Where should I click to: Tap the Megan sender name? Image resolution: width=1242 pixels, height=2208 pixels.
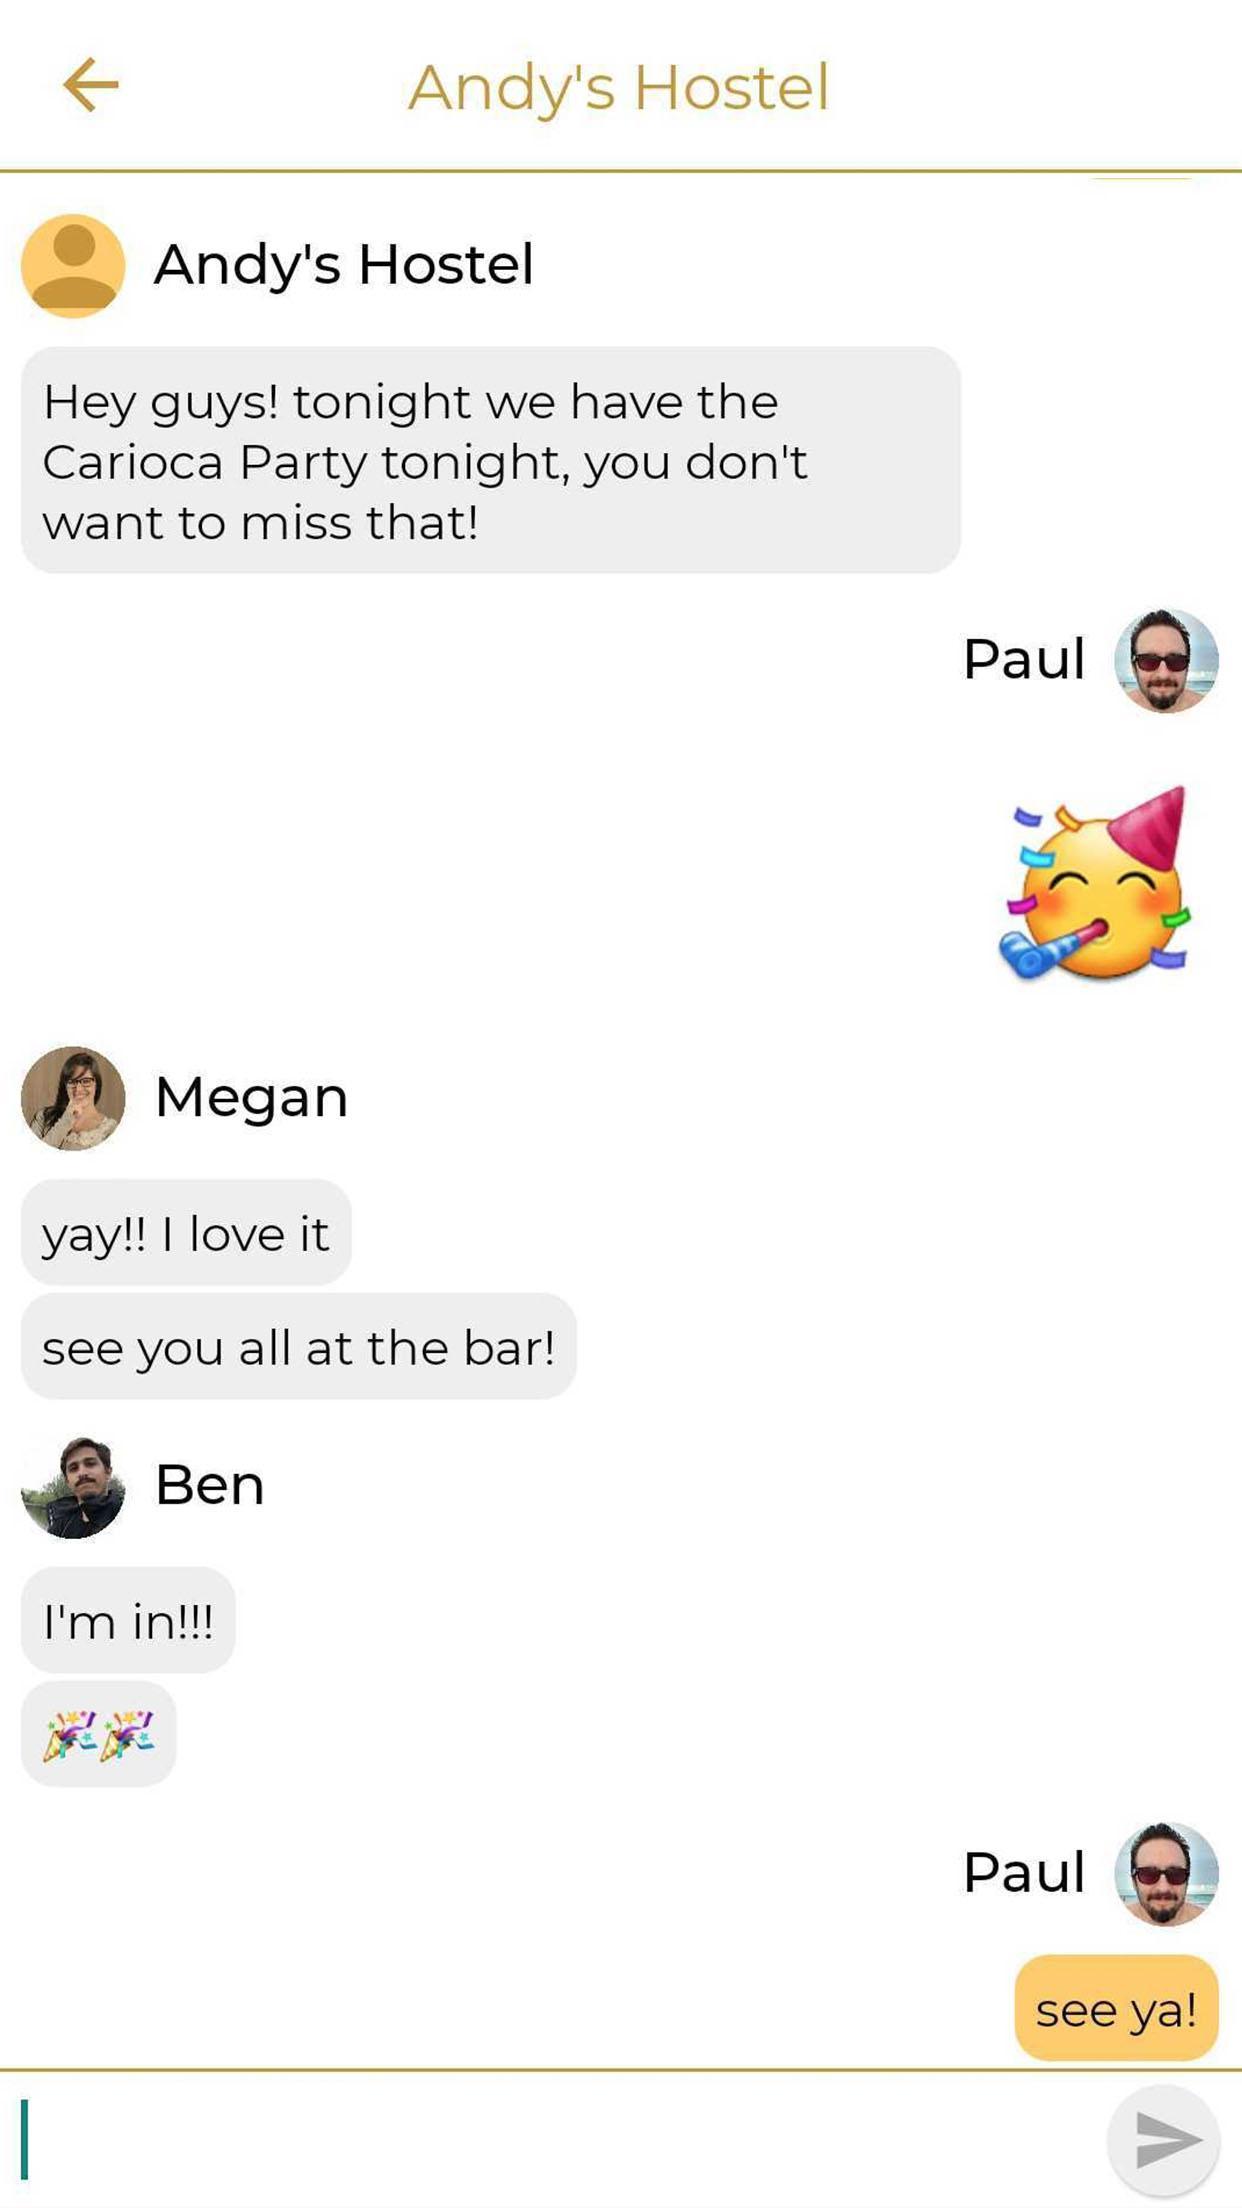251,1098
